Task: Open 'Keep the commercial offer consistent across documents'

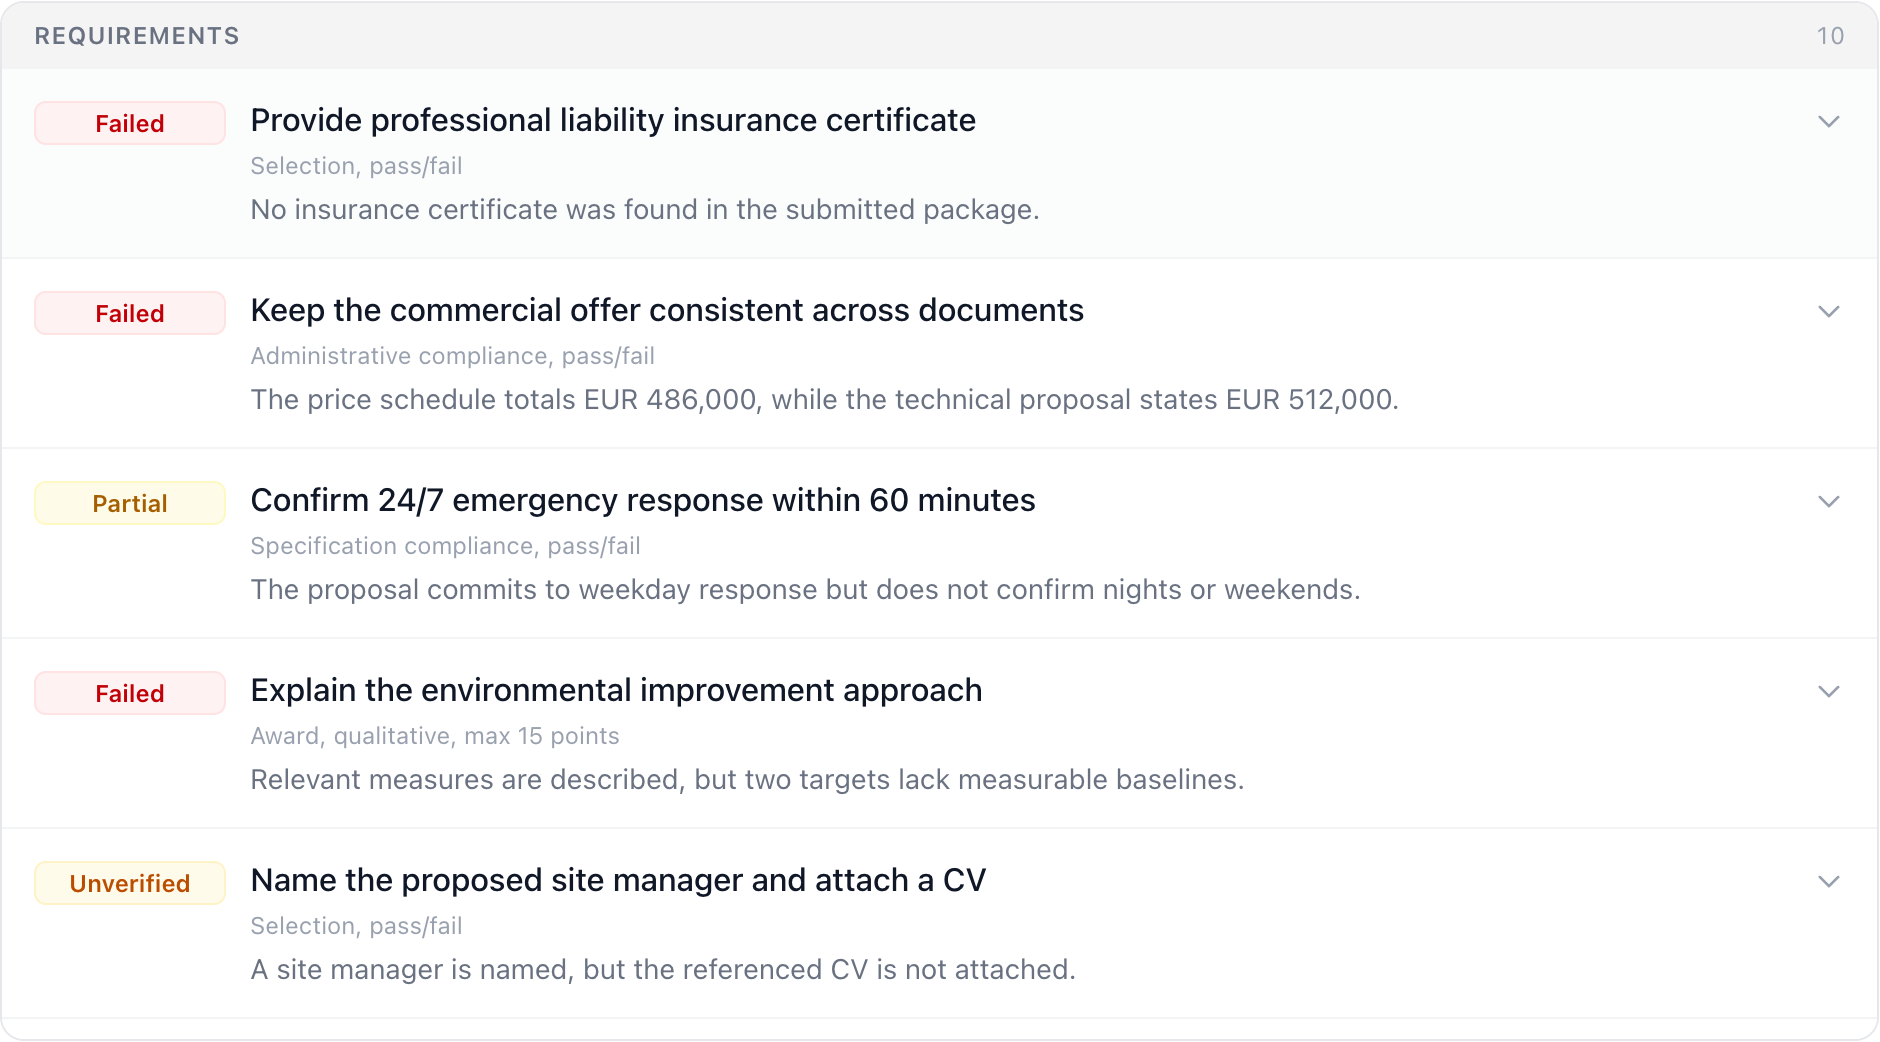Action: click(667, 310)
